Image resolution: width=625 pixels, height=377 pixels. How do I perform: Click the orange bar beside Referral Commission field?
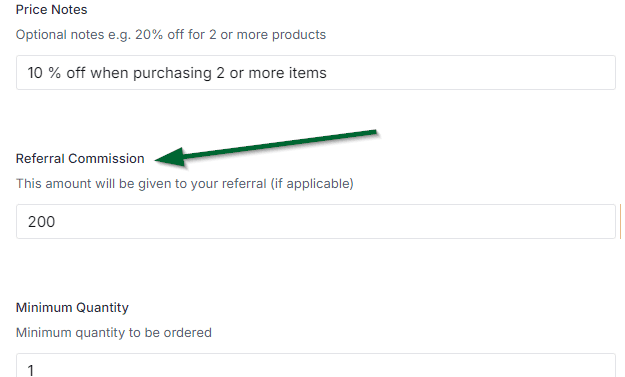[620, 221]
